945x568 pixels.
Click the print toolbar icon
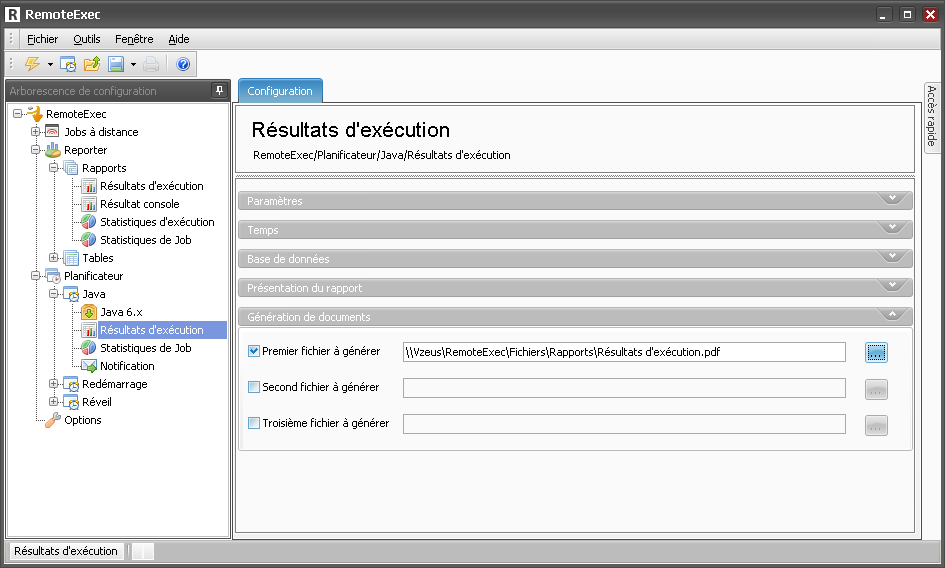(151, 64)
